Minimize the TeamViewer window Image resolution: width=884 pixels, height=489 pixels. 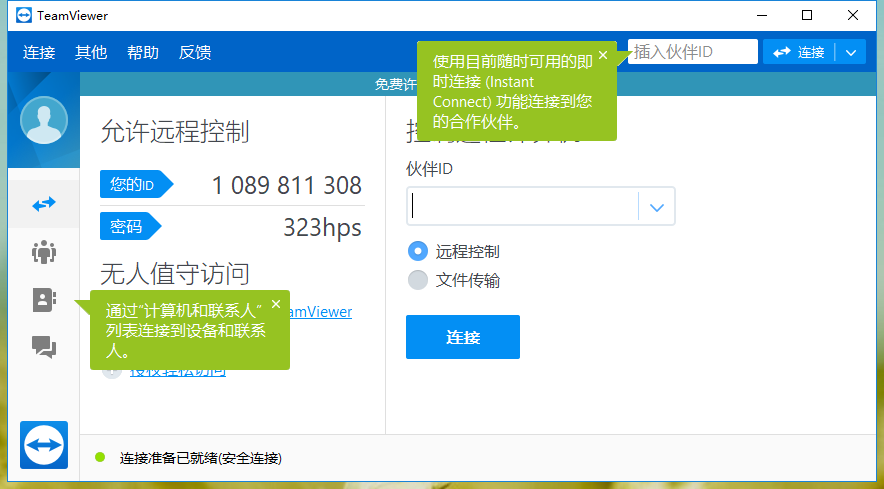coord(761,15)
